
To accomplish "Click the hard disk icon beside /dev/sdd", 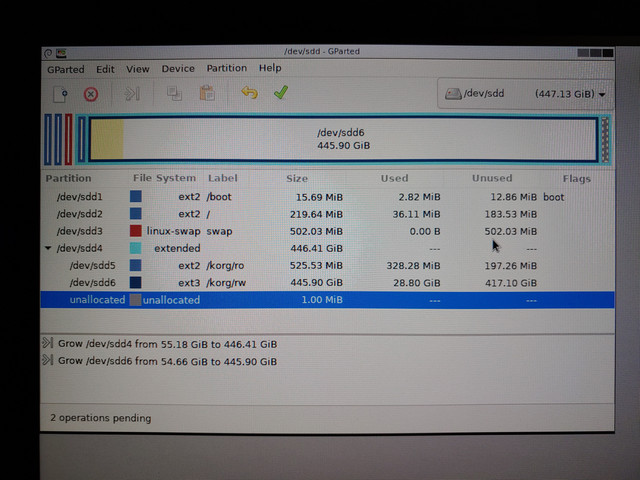I will [453, 94].
